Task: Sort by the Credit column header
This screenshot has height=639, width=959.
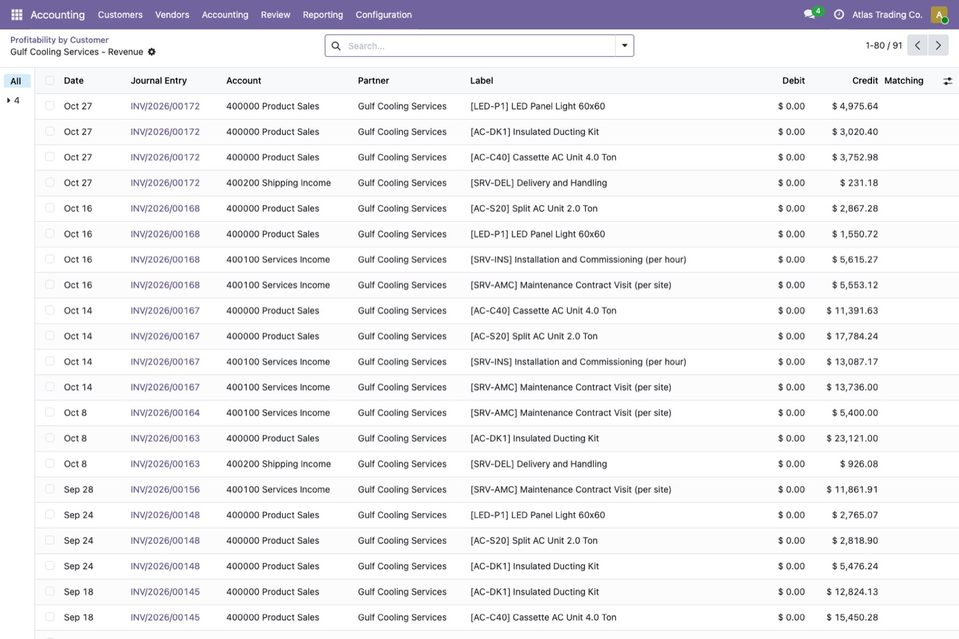Action: pyautogui.click(x=865, y=81)
